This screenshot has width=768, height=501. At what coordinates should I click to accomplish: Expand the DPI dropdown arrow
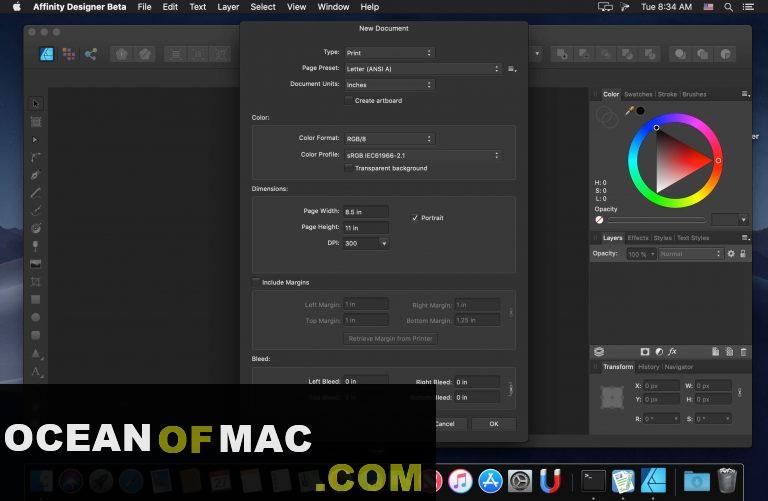pyautogui.click(x=384, y=243)
